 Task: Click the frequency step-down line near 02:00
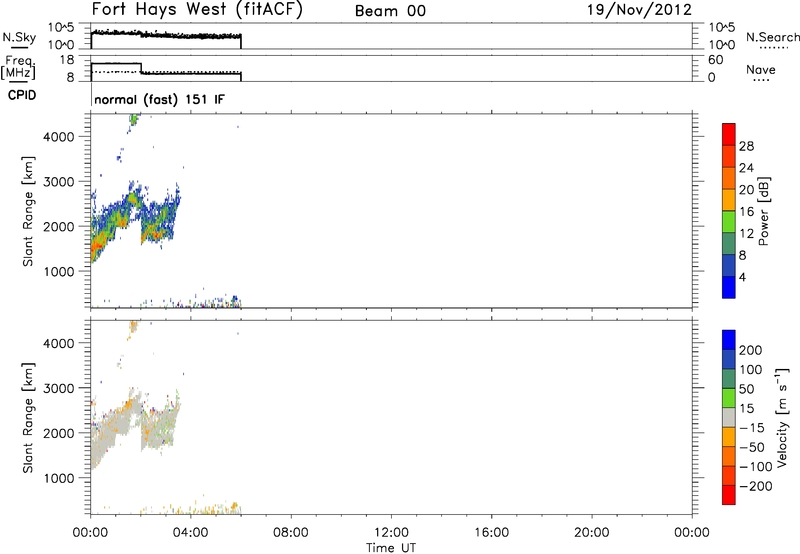click(x=141, y=68)
